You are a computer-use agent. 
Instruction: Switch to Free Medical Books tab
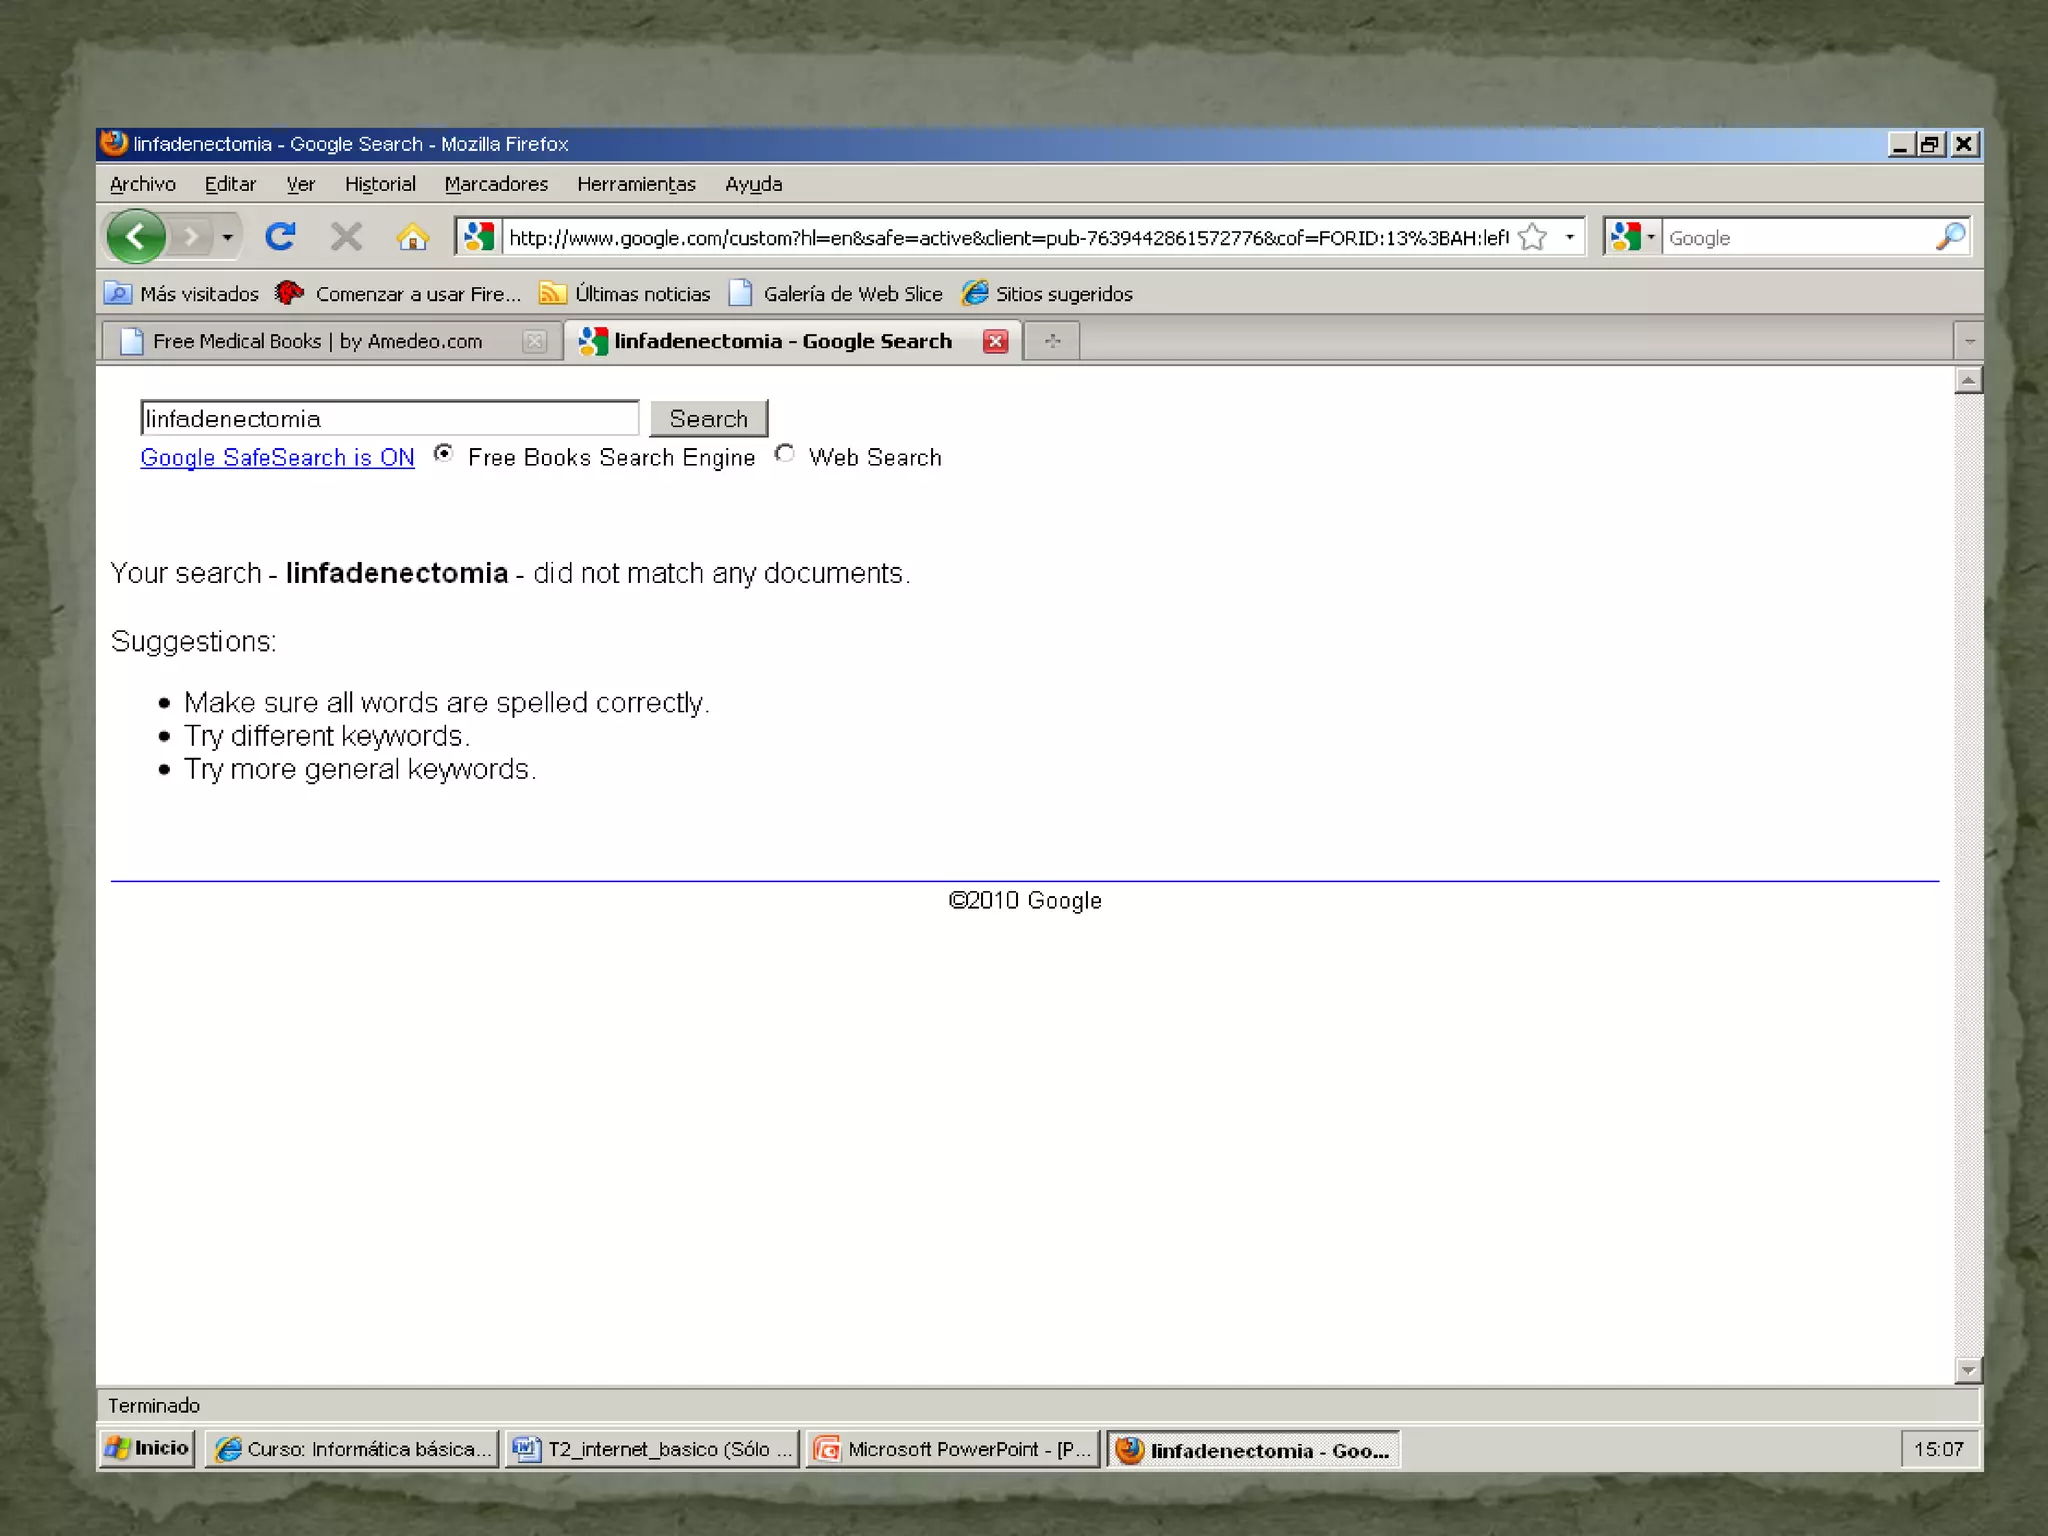(317, 342)
